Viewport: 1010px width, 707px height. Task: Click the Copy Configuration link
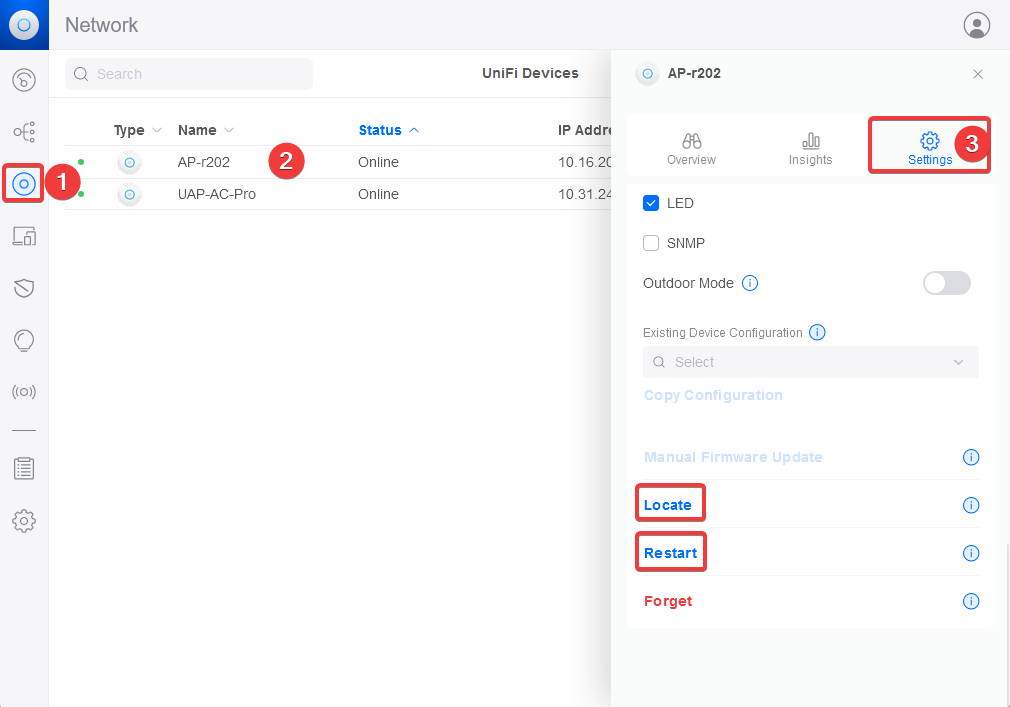(x=713, y=395)
